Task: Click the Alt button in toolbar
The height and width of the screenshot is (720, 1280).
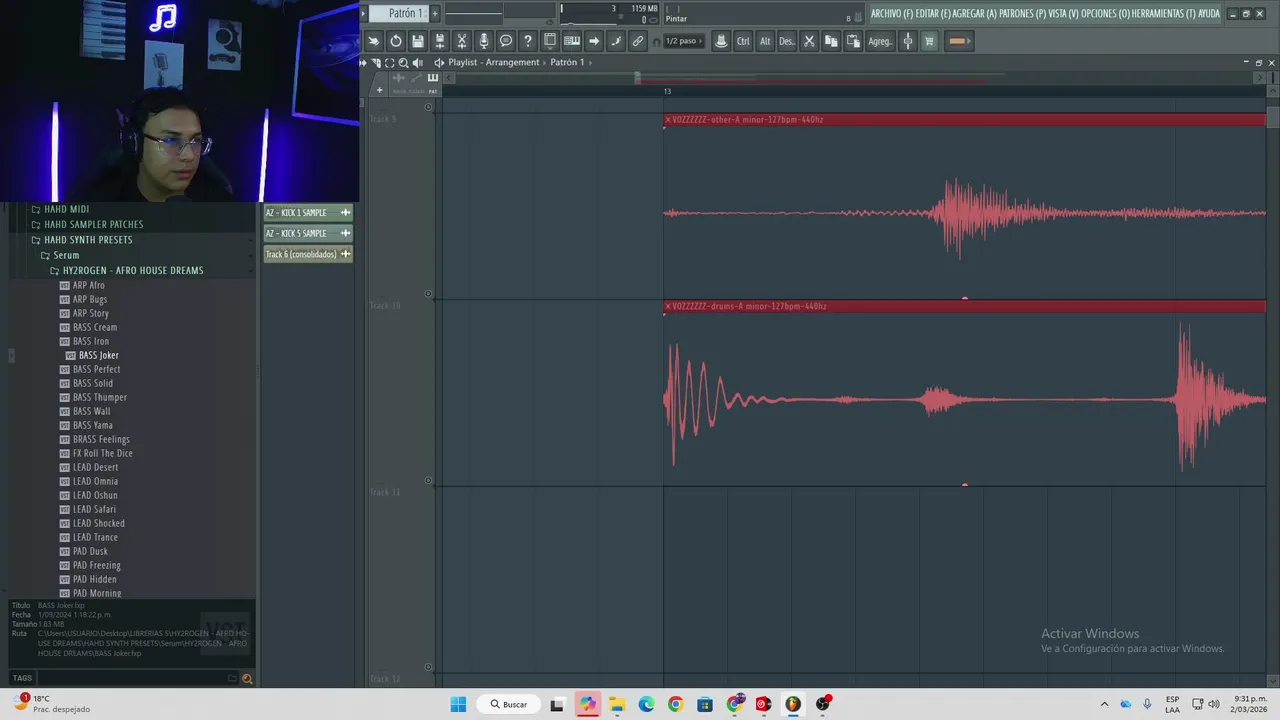Action: 765,41
